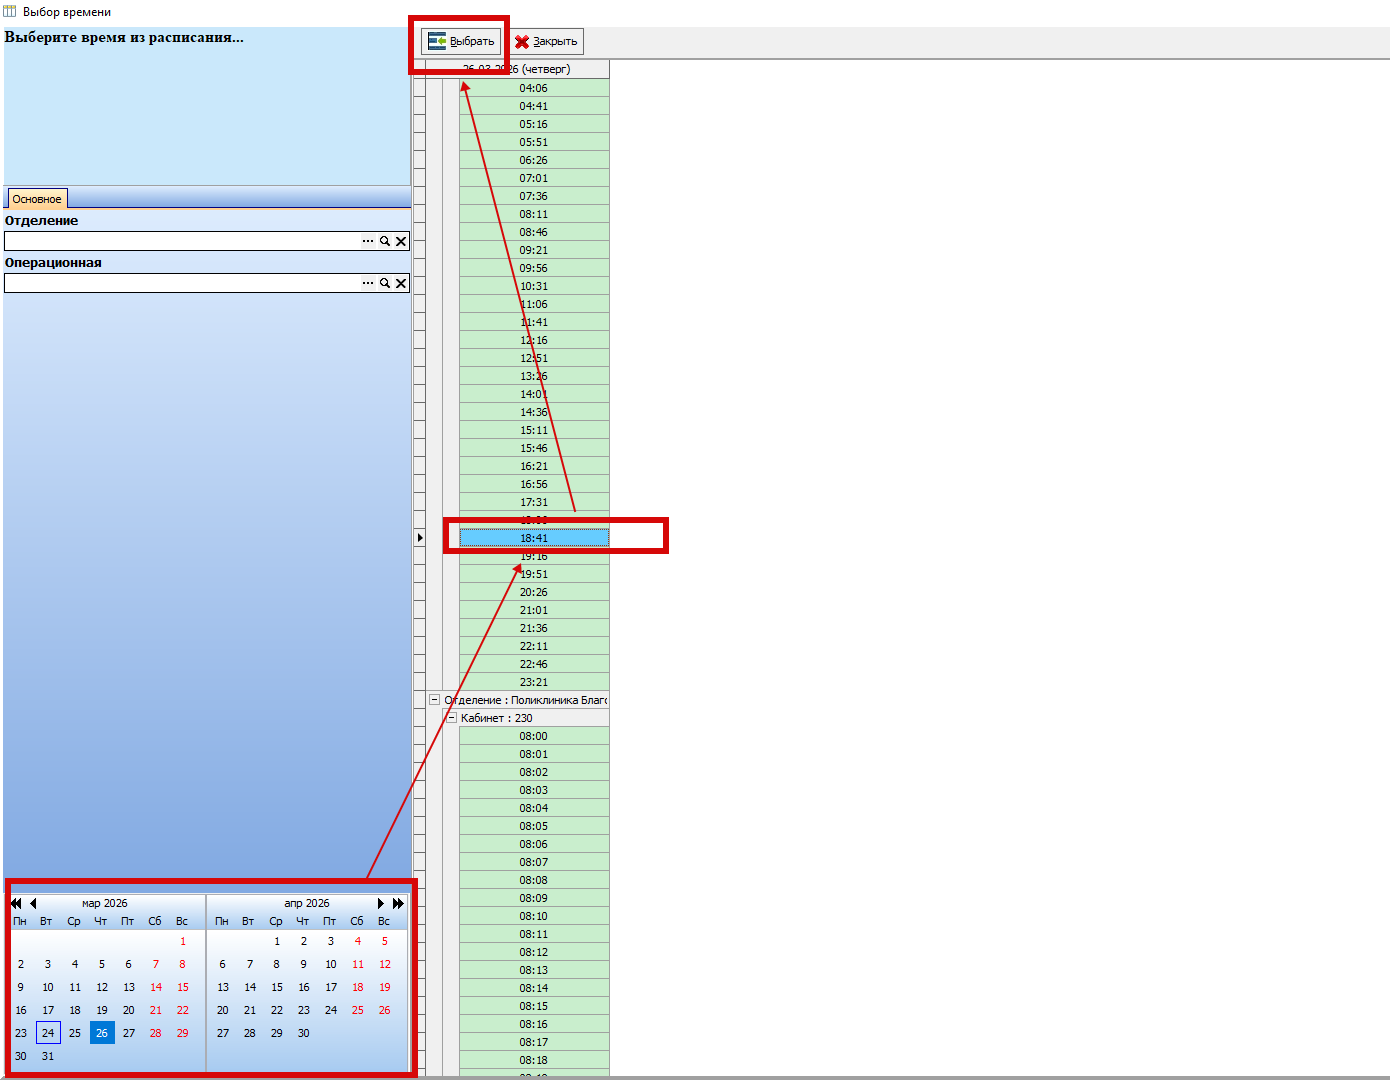Click the Выбрать button

[461, 41]
